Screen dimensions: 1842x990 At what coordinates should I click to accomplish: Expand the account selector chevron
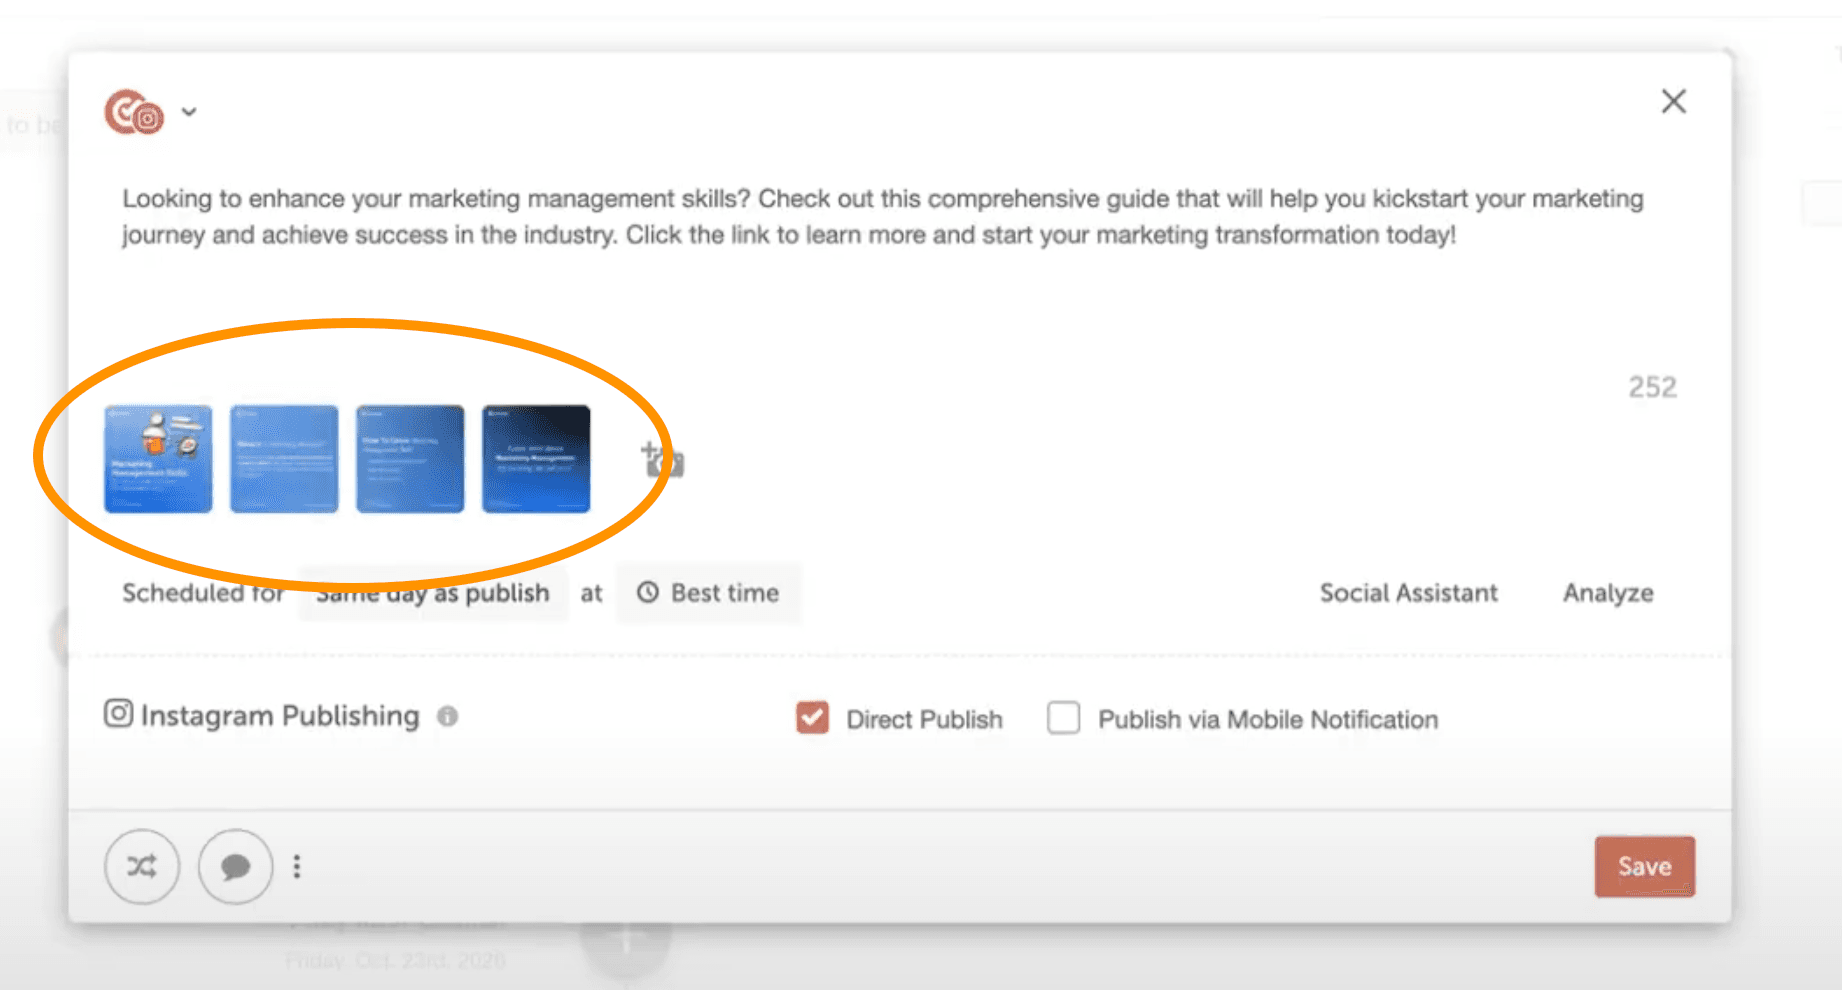pyautogui.click(x=189, y=111)
